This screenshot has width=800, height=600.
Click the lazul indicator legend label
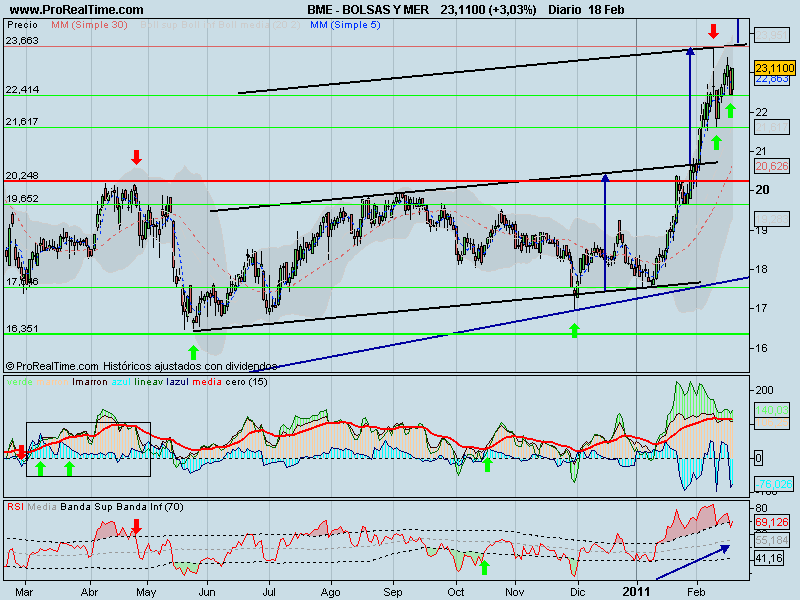coord(178,382)
